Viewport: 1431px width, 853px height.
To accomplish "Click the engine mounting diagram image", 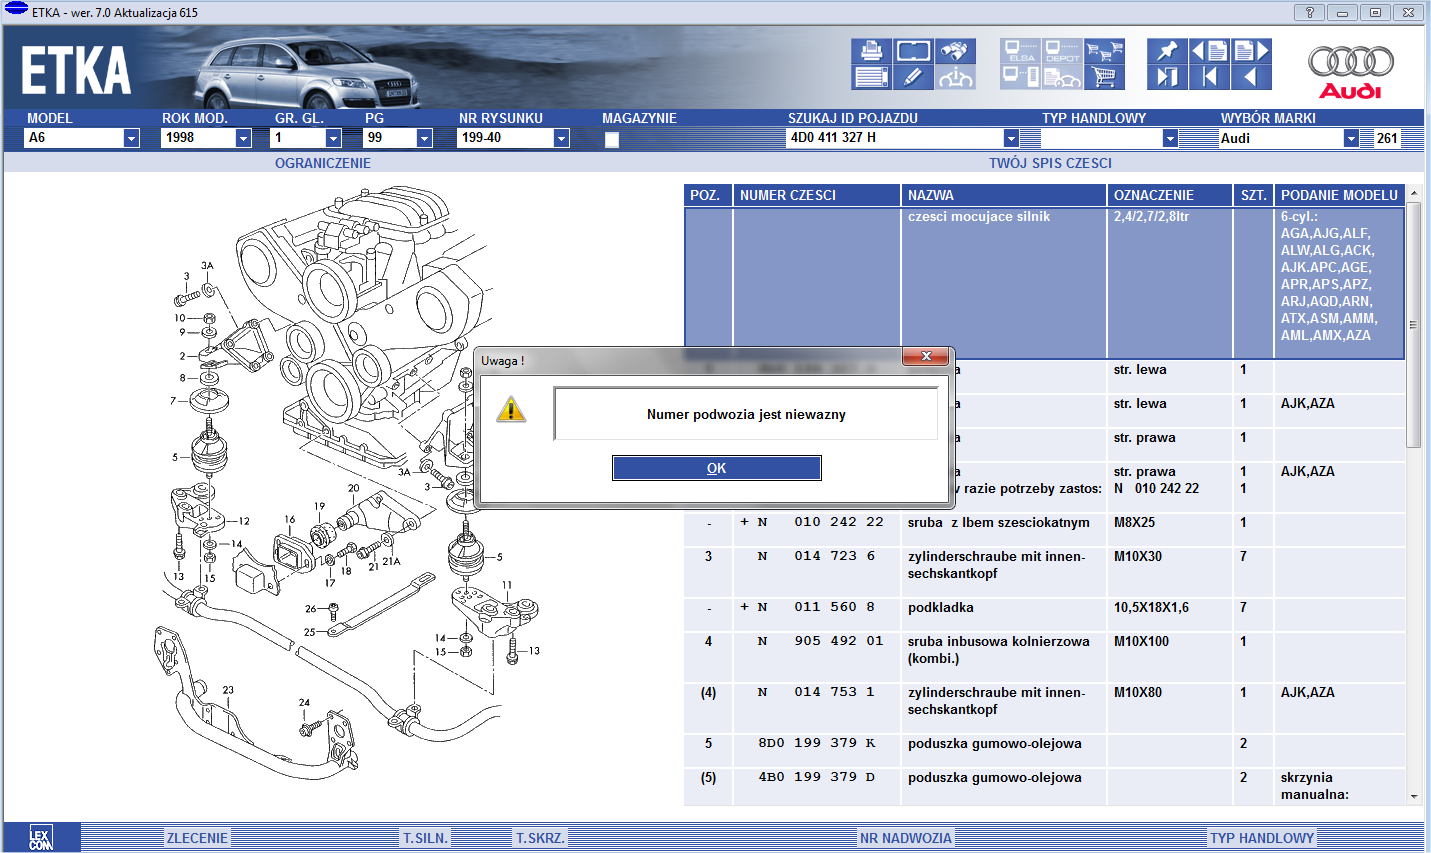I will pyautogui.click(x=350, y=485).
